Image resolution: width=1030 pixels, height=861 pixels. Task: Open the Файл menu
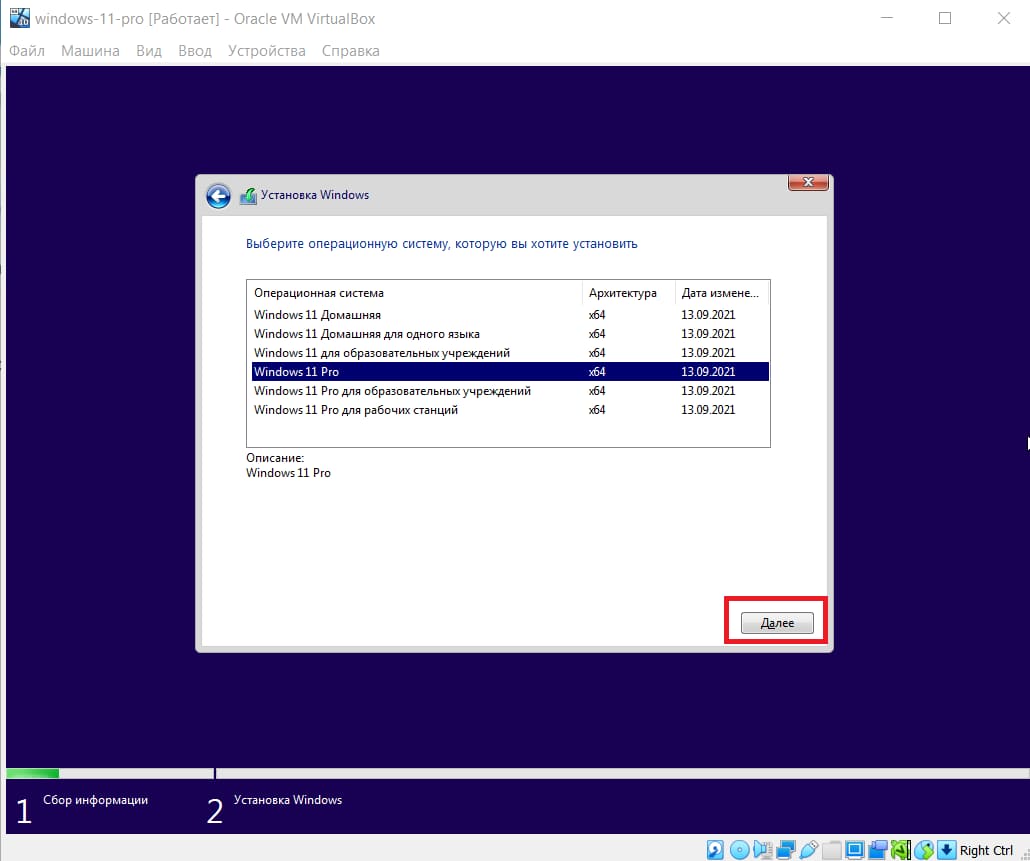click(27, 51)
